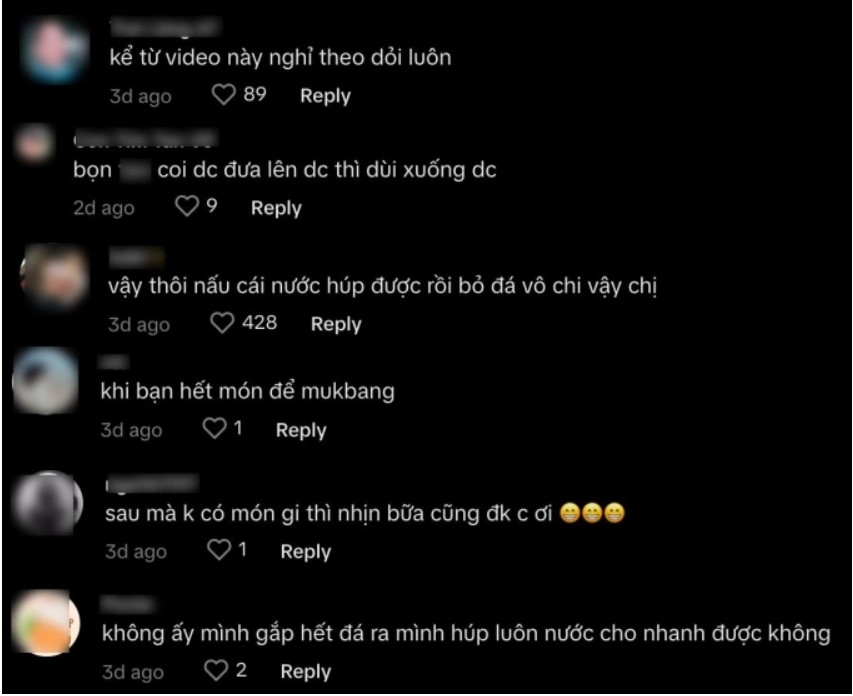Reply to 'vậy thôi nấu cái nước' comment

(336, 324)
